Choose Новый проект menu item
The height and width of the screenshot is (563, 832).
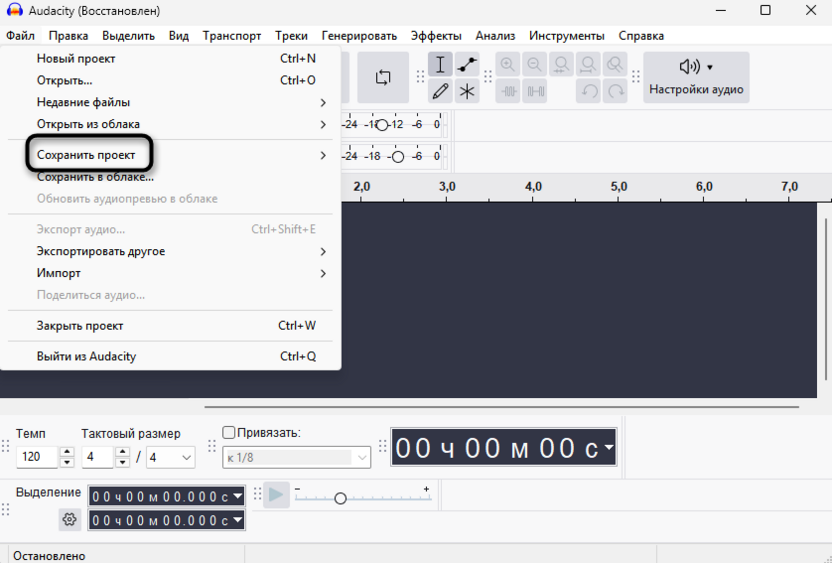170,58
